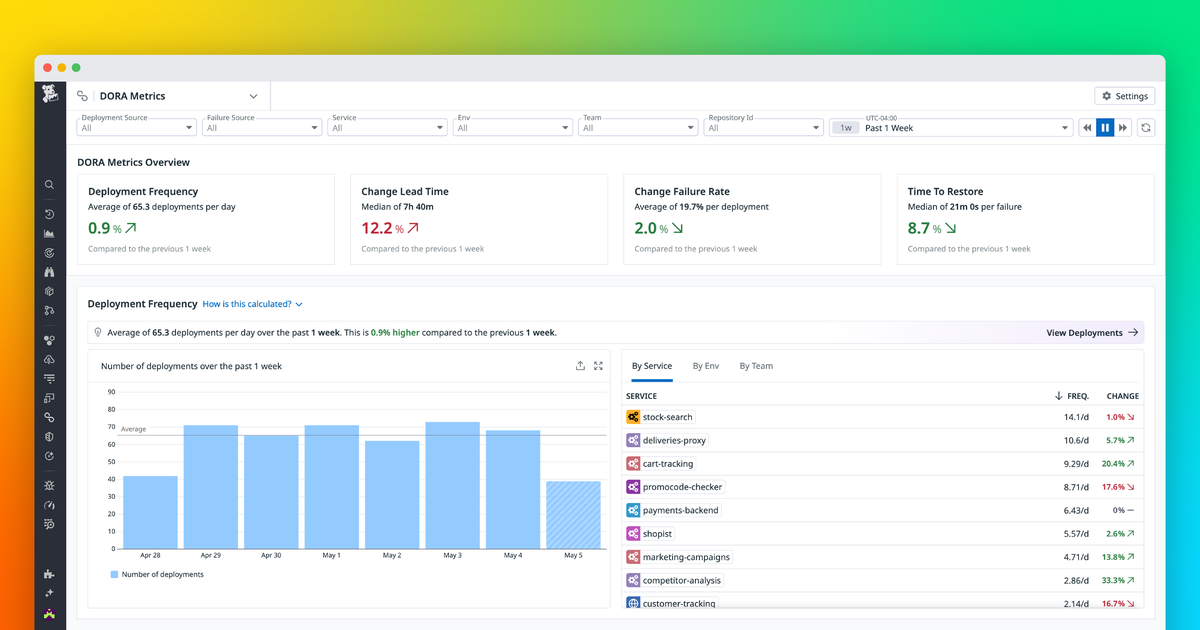Sort table by FREQ. column header

tap(1072, 396)
